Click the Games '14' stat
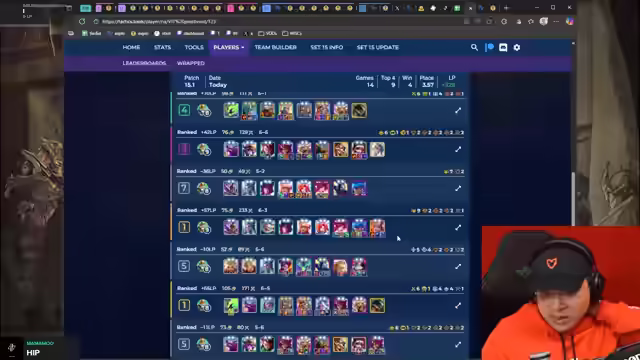This screenshot has height=360, width=640. [x=370, y=85]
